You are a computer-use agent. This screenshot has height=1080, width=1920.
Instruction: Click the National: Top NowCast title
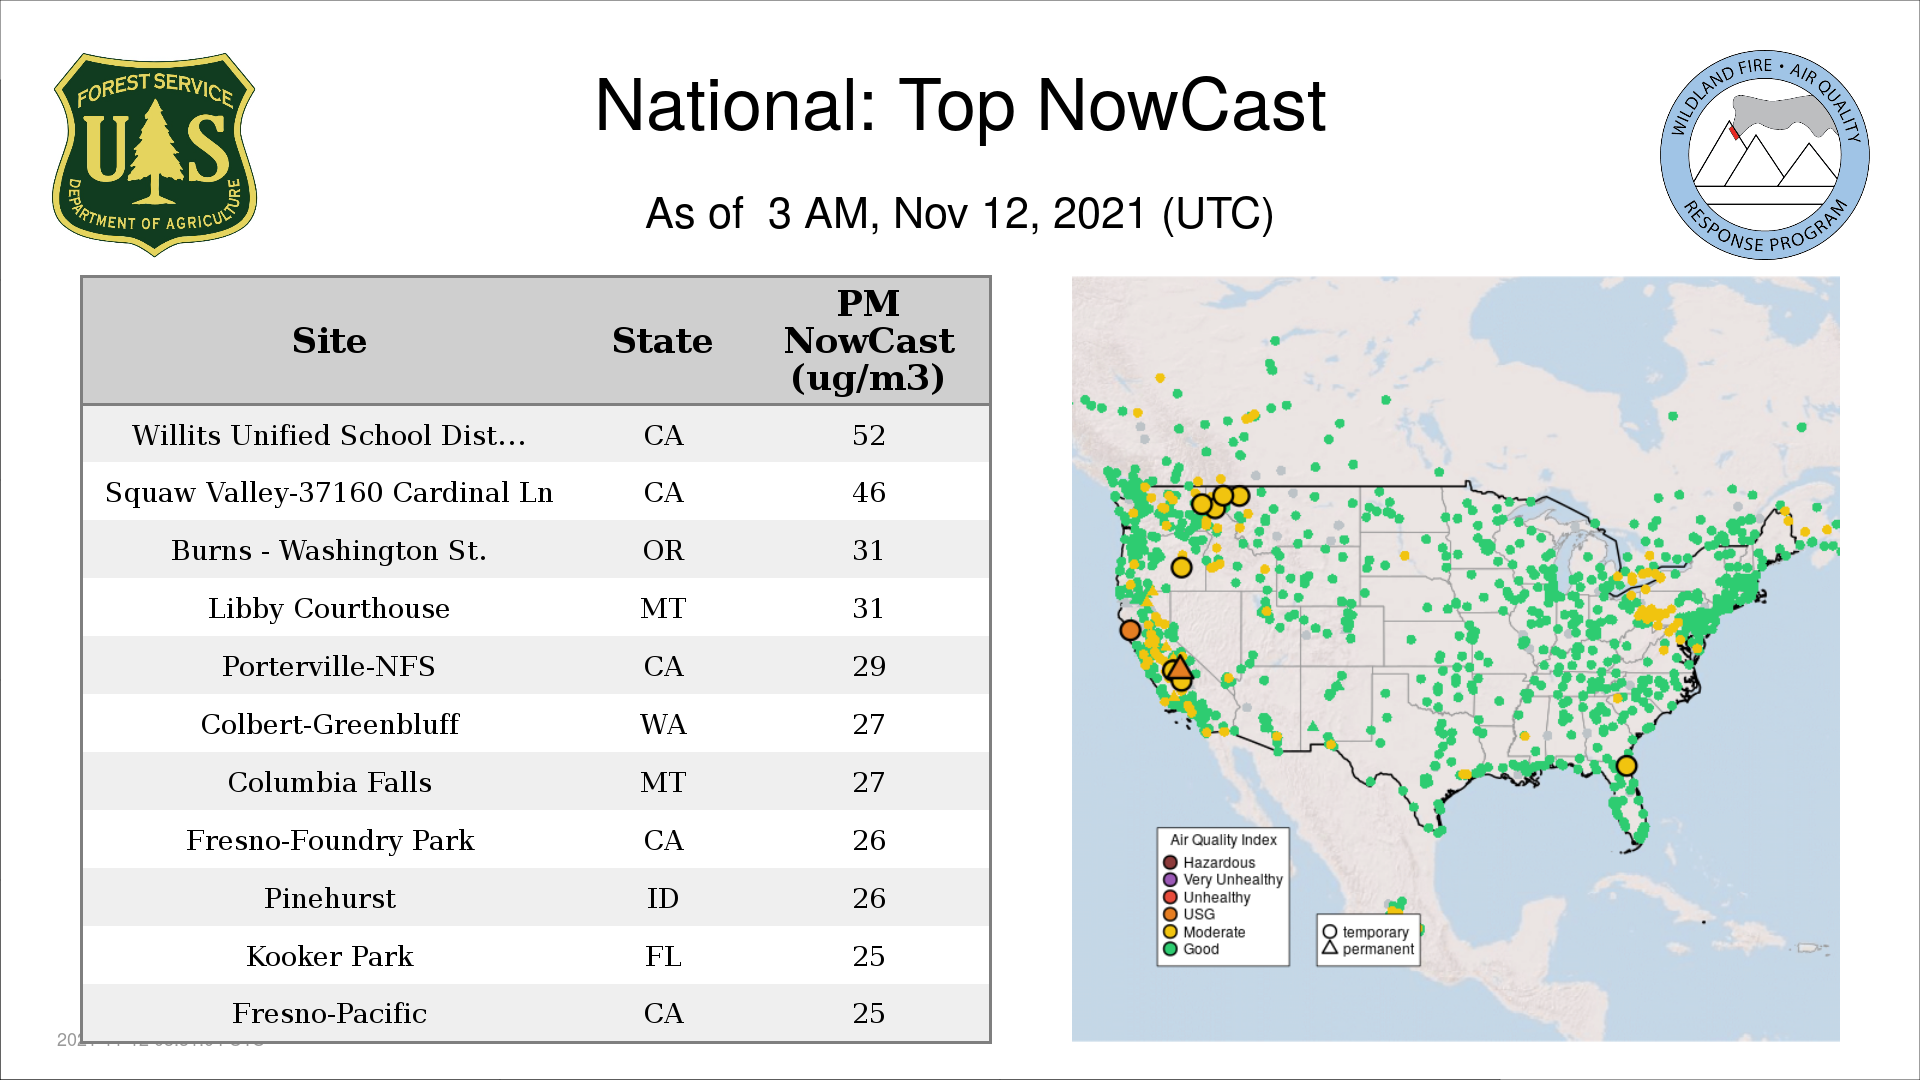(959, 106)
